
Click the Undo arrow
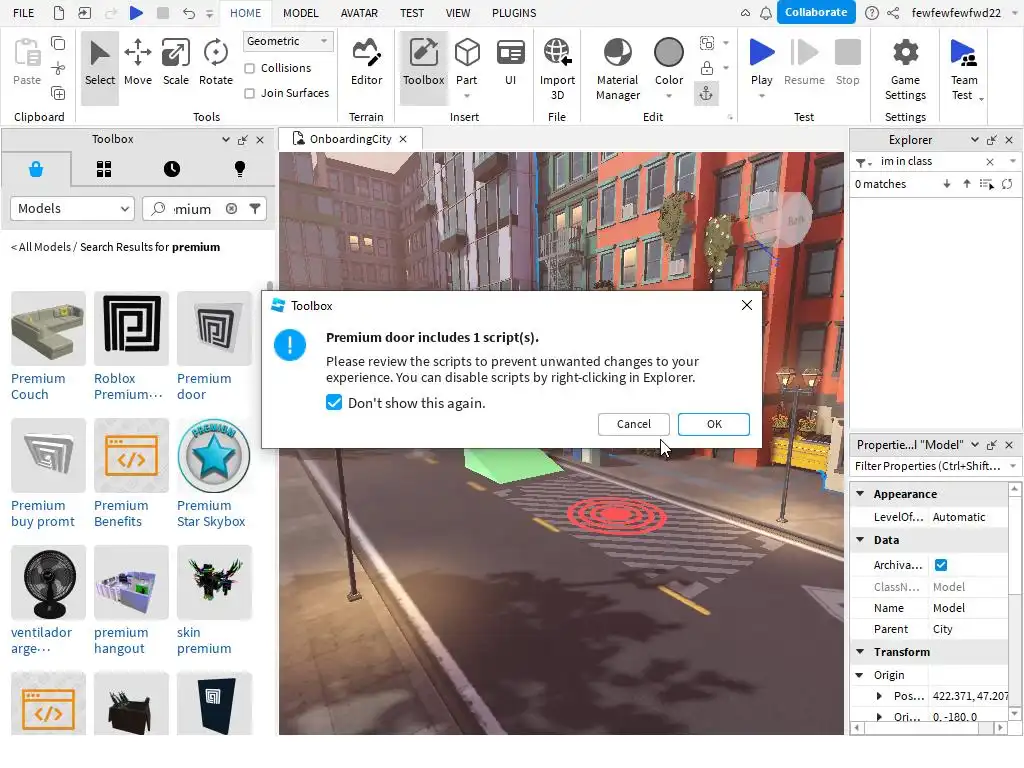pos(189,13)
